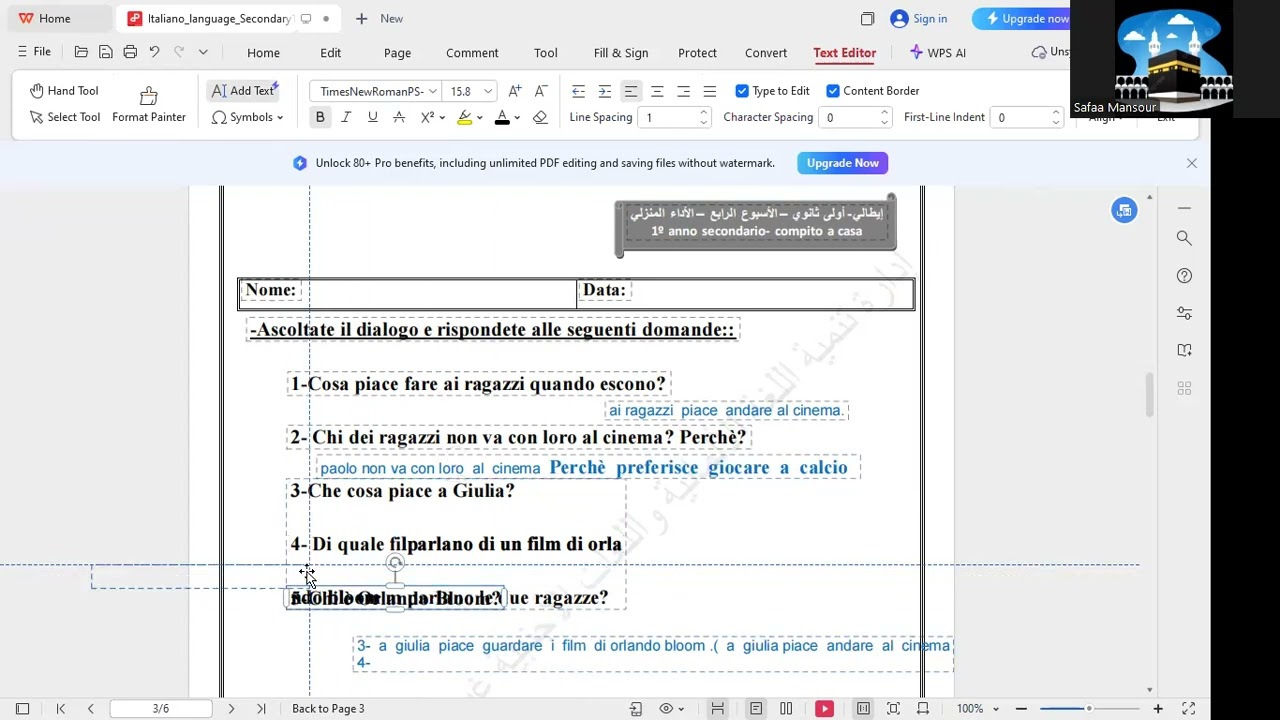
Task: Choose the Select Tool
Action: [x=64, y=117]
